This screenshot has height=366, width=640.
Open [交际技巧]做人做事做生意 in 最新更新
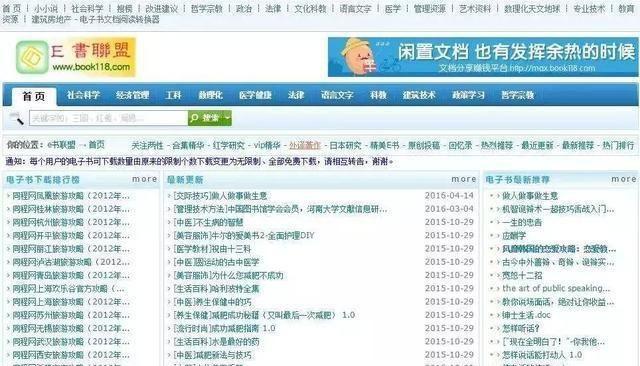point(220,196)
